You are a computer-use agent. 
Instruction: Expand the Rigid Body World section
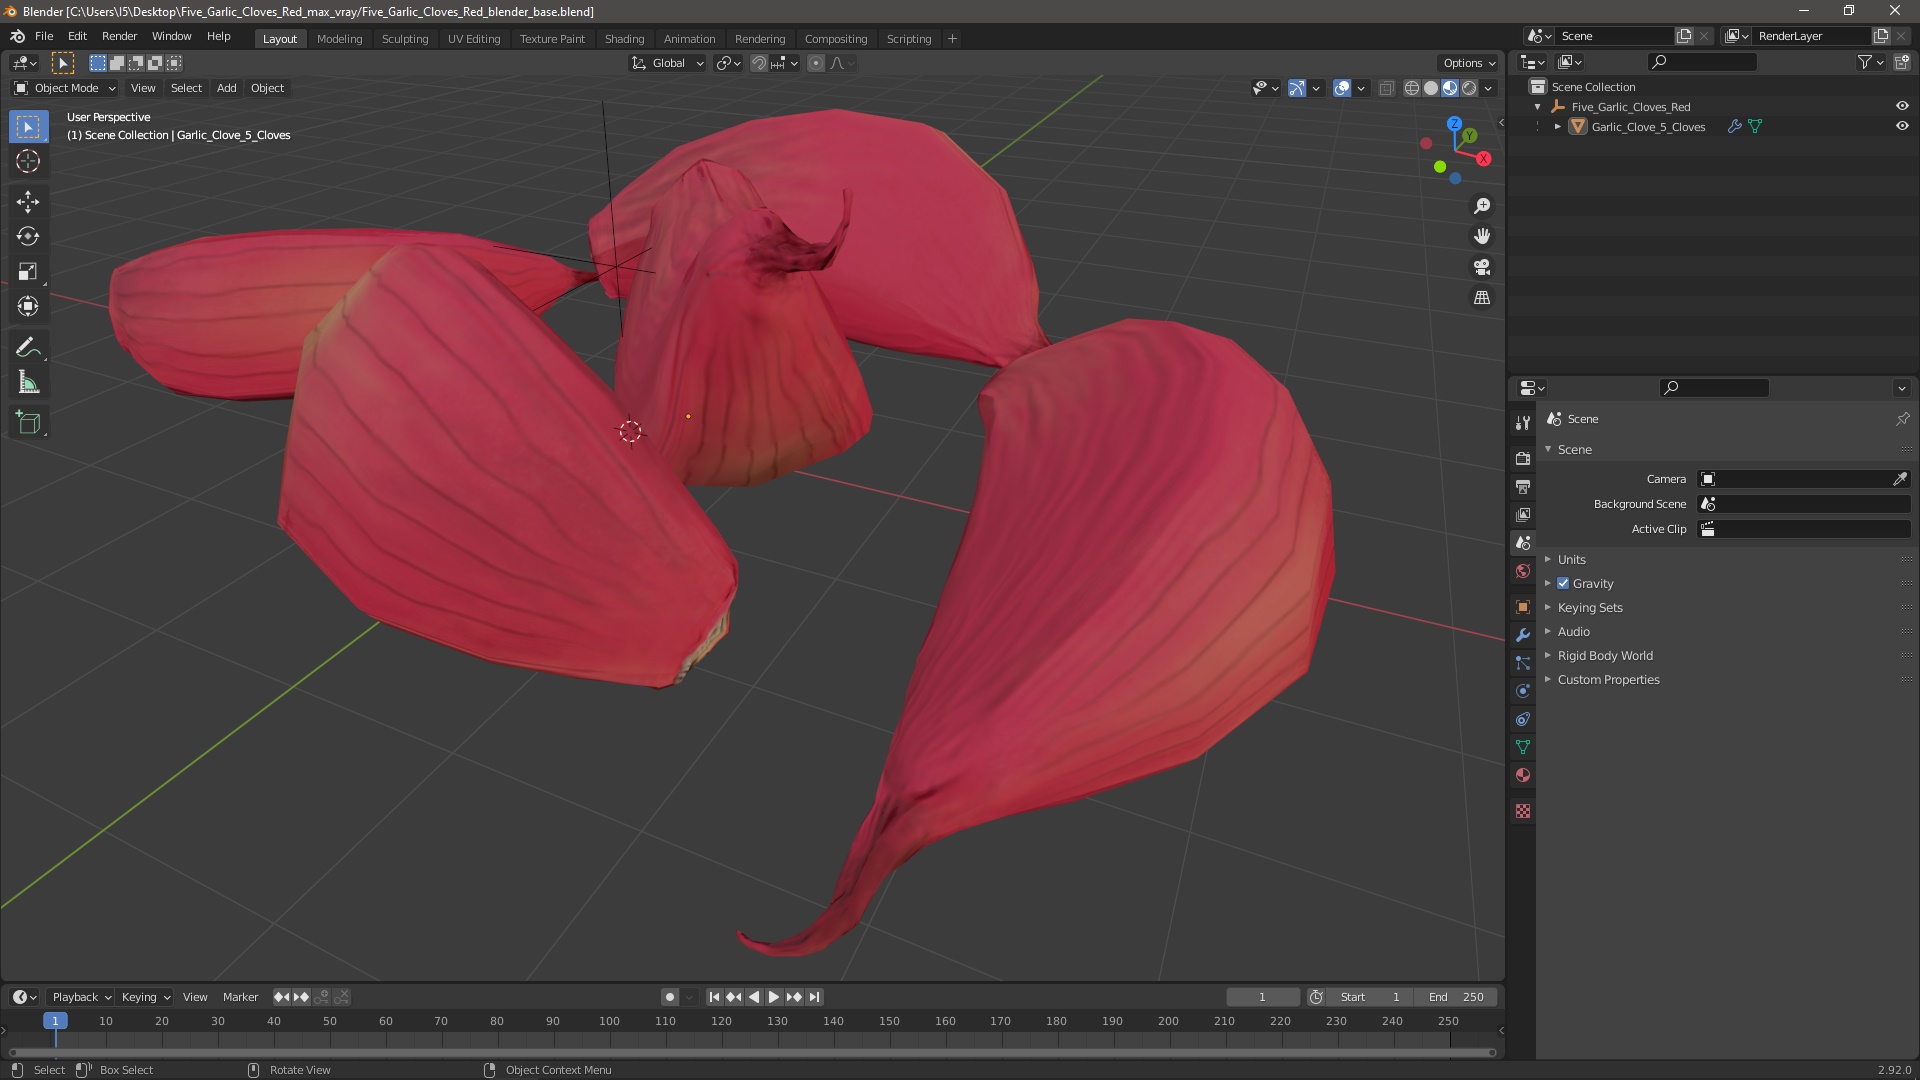tap(1604, 656)
